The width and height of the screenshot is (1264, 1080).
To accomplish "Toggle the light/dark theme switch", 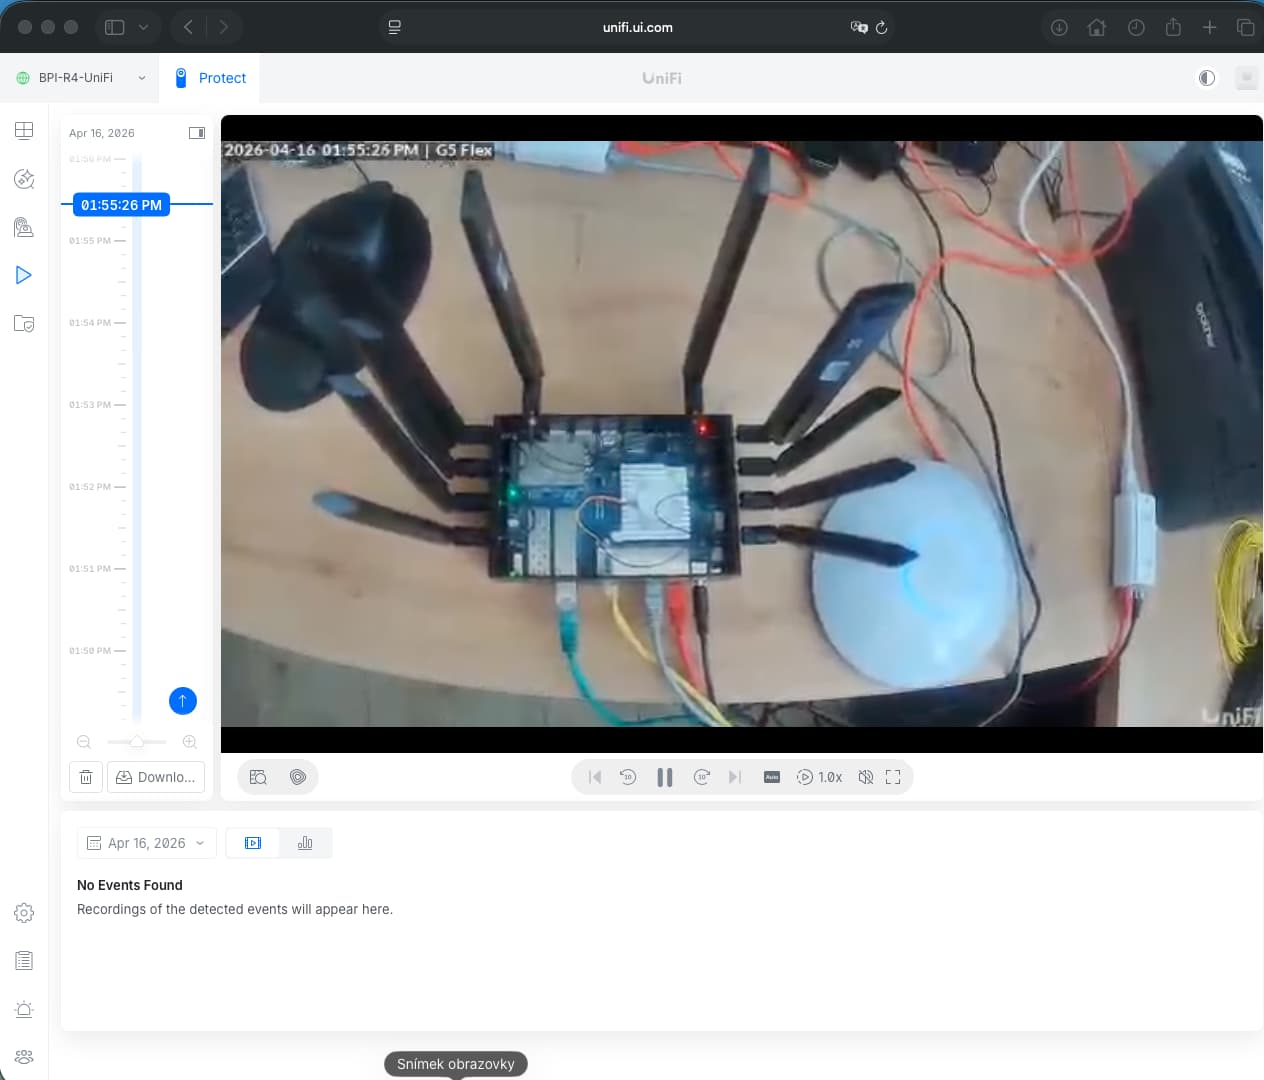I will click(1207, 78).
